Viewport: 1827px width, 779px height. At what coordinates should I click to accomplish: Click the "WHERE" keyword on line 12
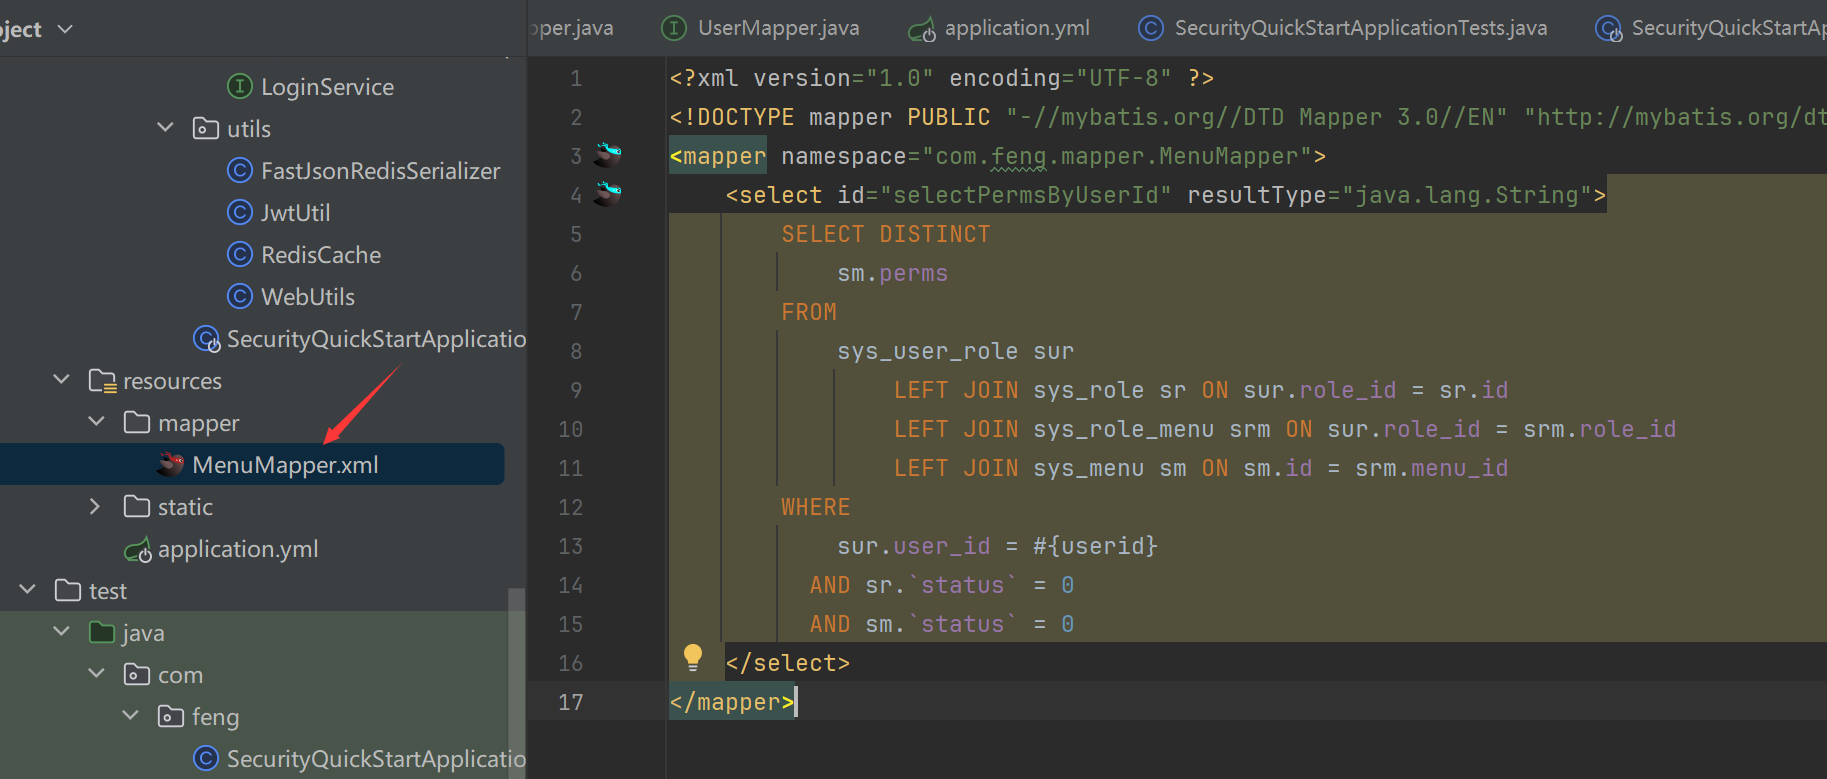[x=816, y=507]
